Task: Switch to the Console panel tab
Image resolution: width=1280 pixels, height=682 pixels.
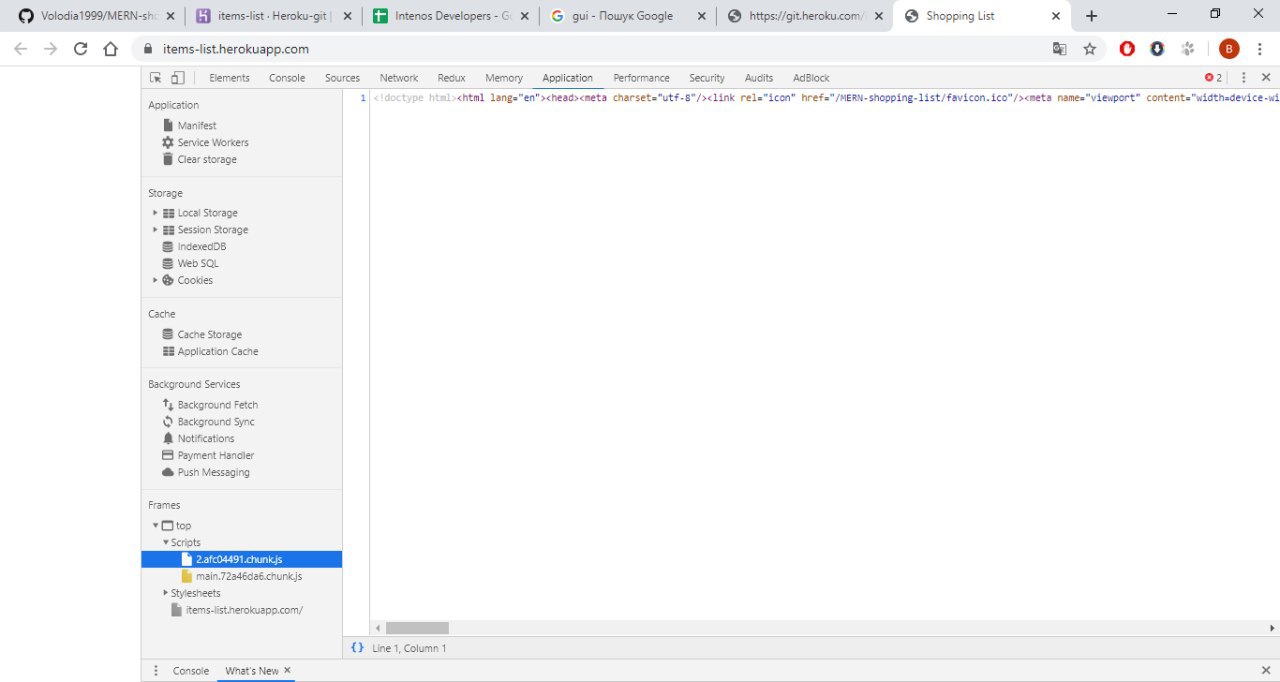Action: (x=287, y=78)
